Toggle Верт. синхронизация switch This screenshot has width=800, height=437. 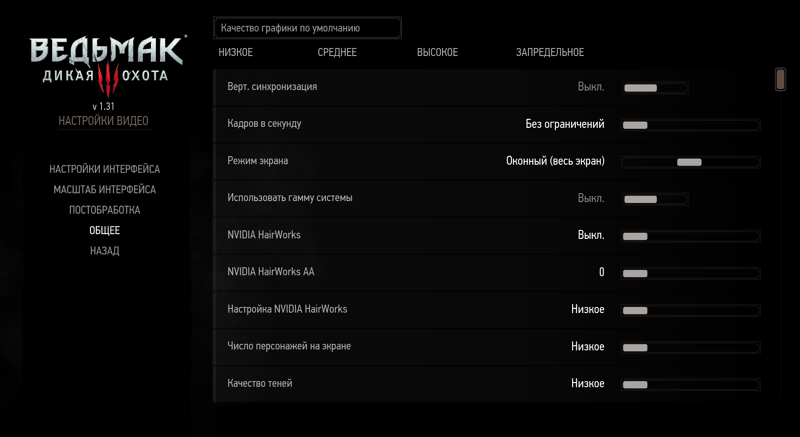(655, 88)
